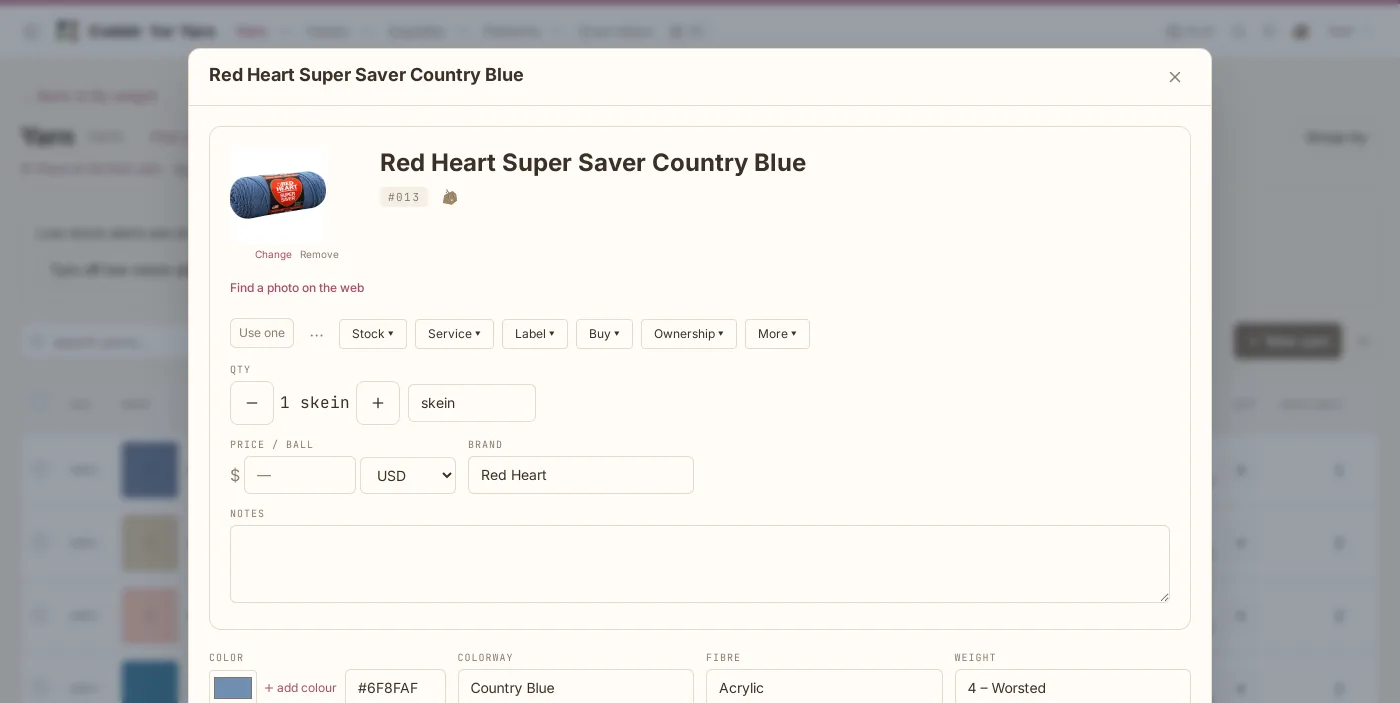Click the large item title in the card
The width and height of the screenshot is (1400, 703).
click(x=593, y=163)
